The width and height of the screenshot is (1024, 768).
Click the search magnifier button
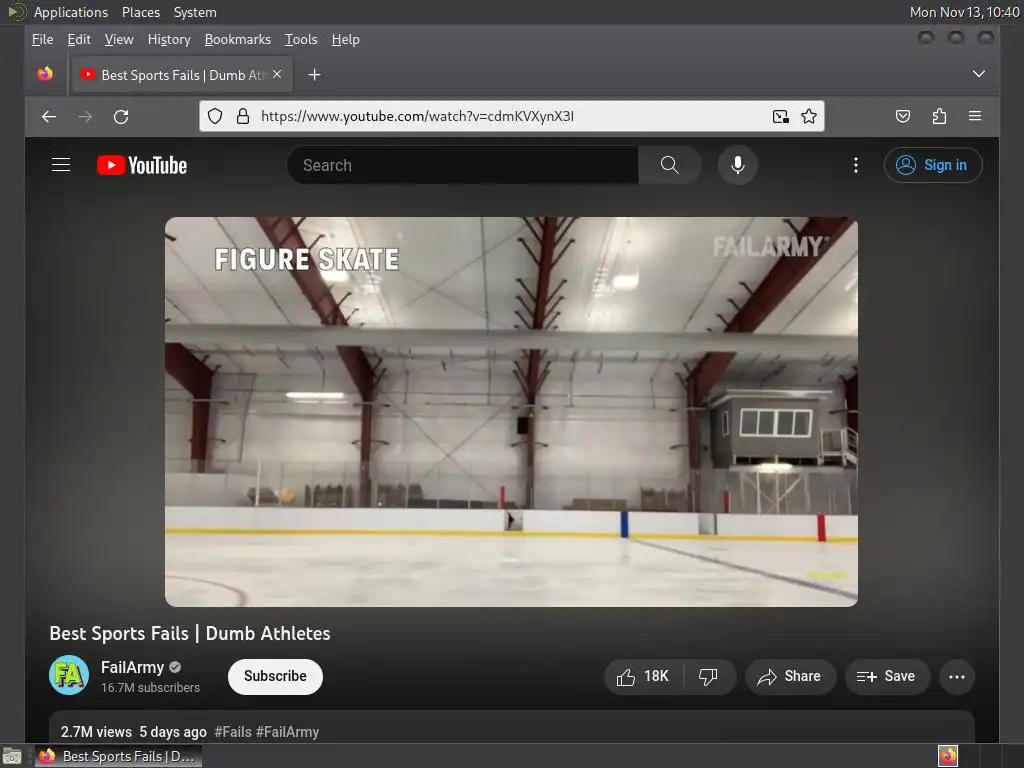(669, 165)
